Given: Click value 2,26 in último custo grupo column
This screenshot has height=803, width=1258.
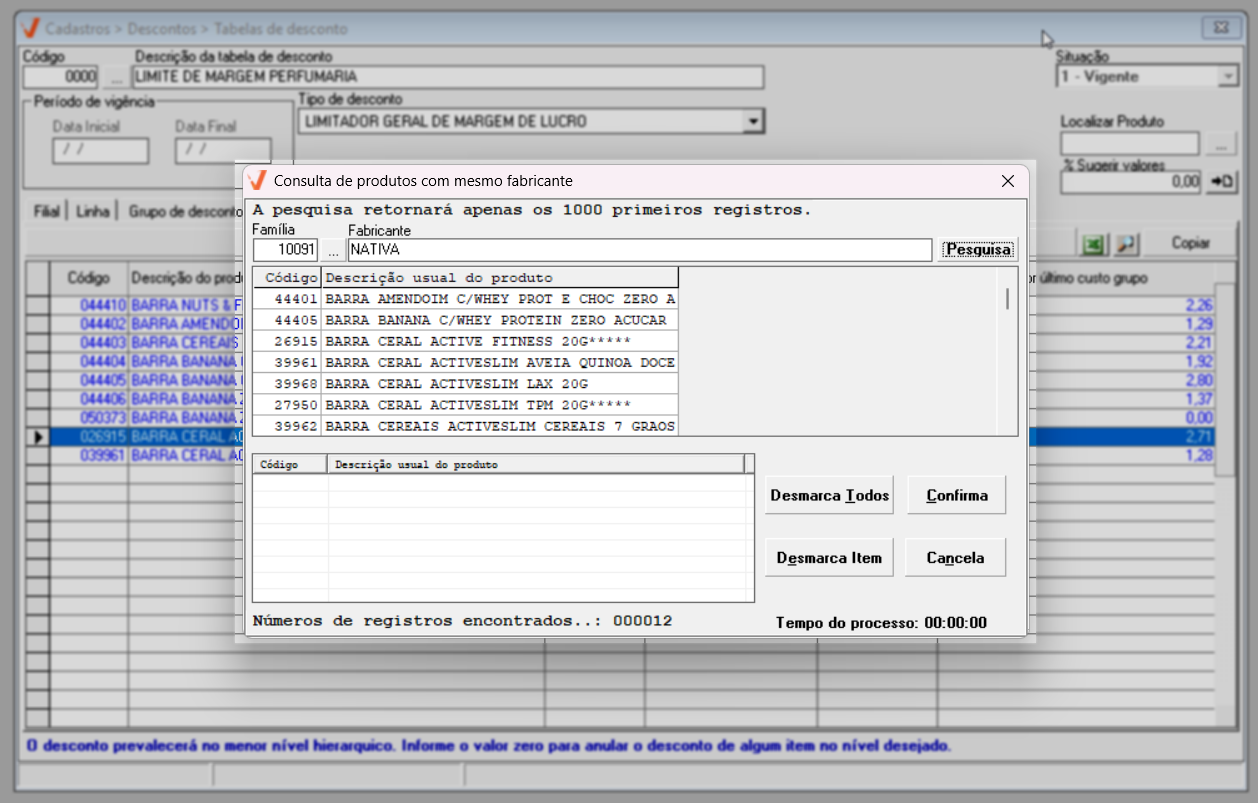Looking at the screenshot, I should [x=1198, y=305].
